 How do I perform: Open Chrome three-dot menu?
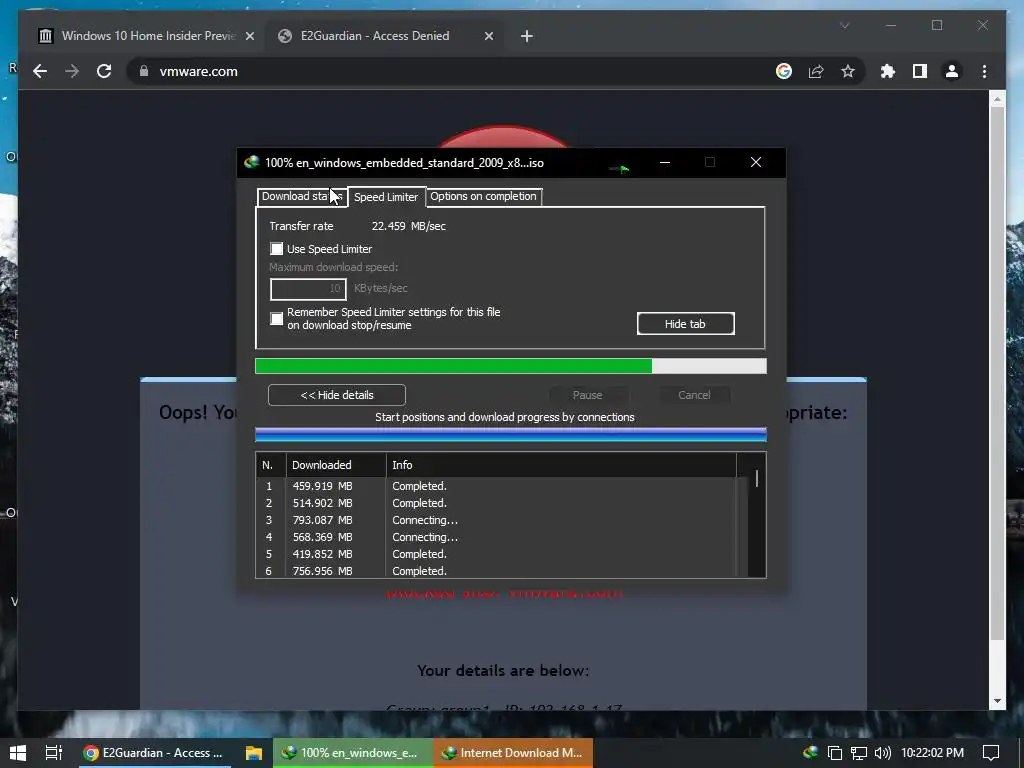(x=984, y=71)
